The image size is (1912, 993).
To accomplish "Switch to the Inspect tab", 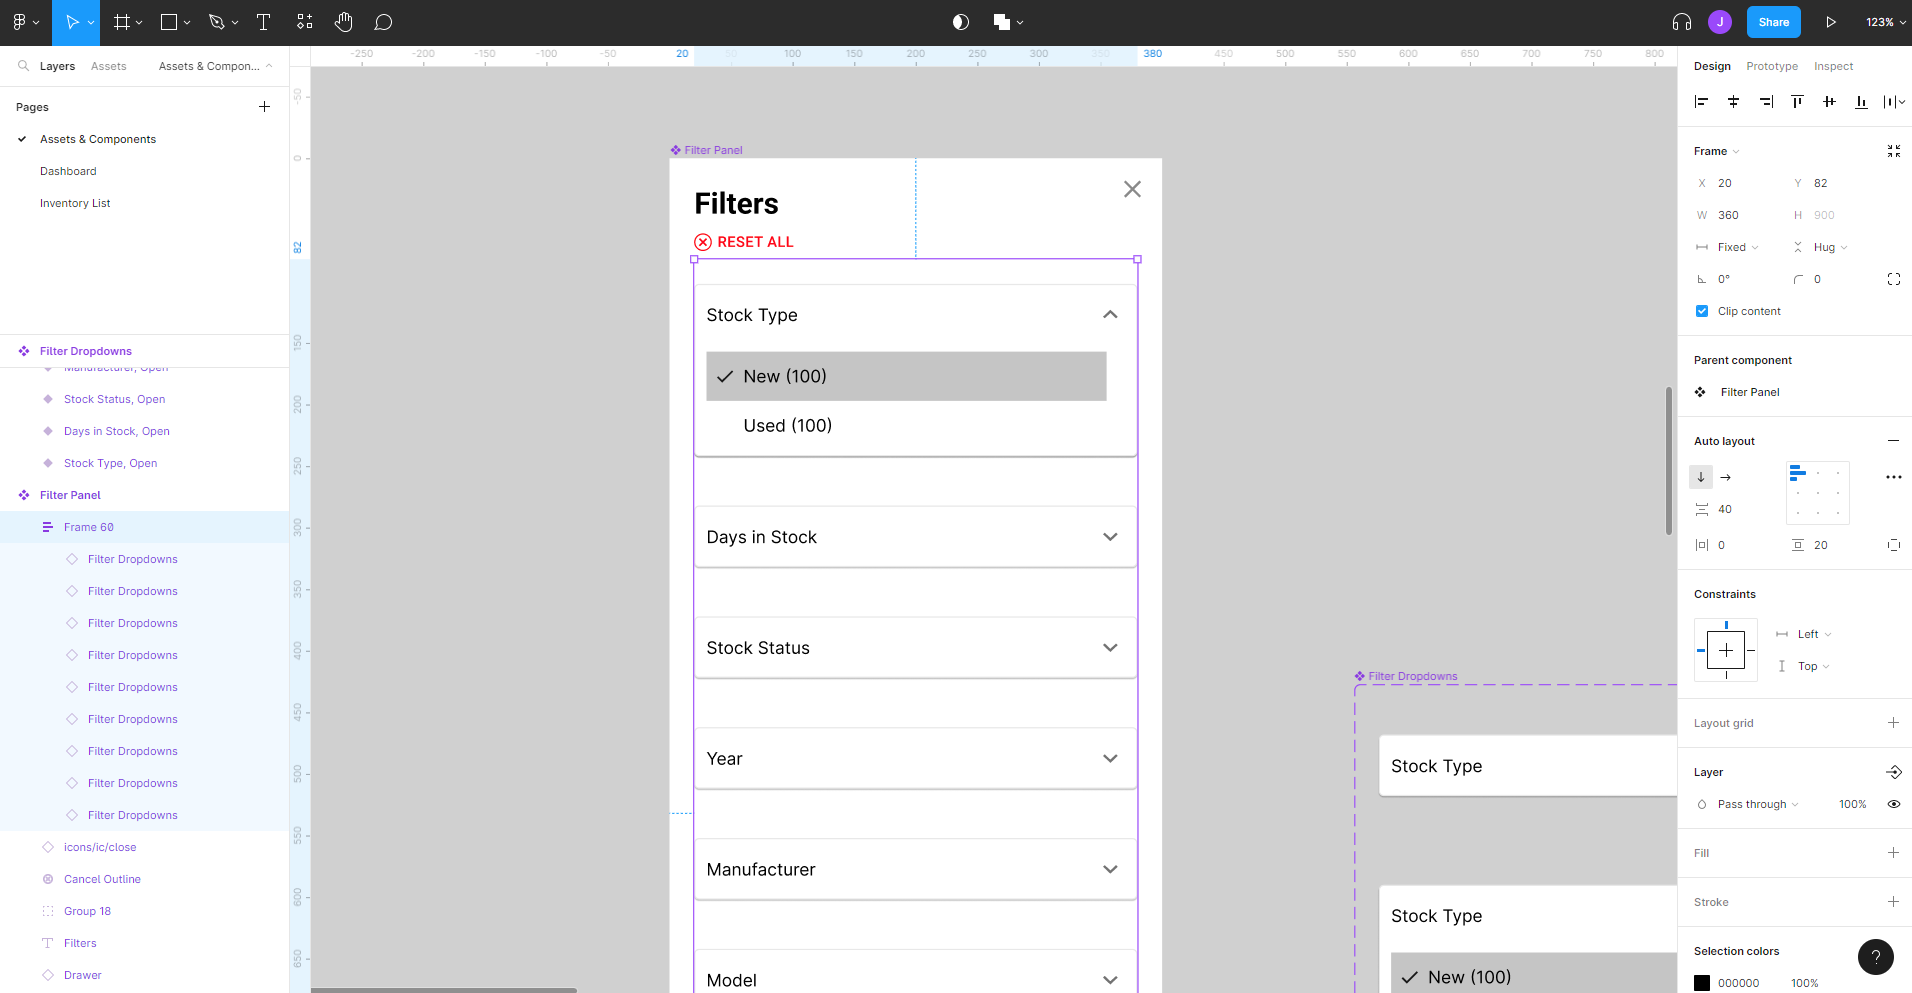I will 1833,66.
